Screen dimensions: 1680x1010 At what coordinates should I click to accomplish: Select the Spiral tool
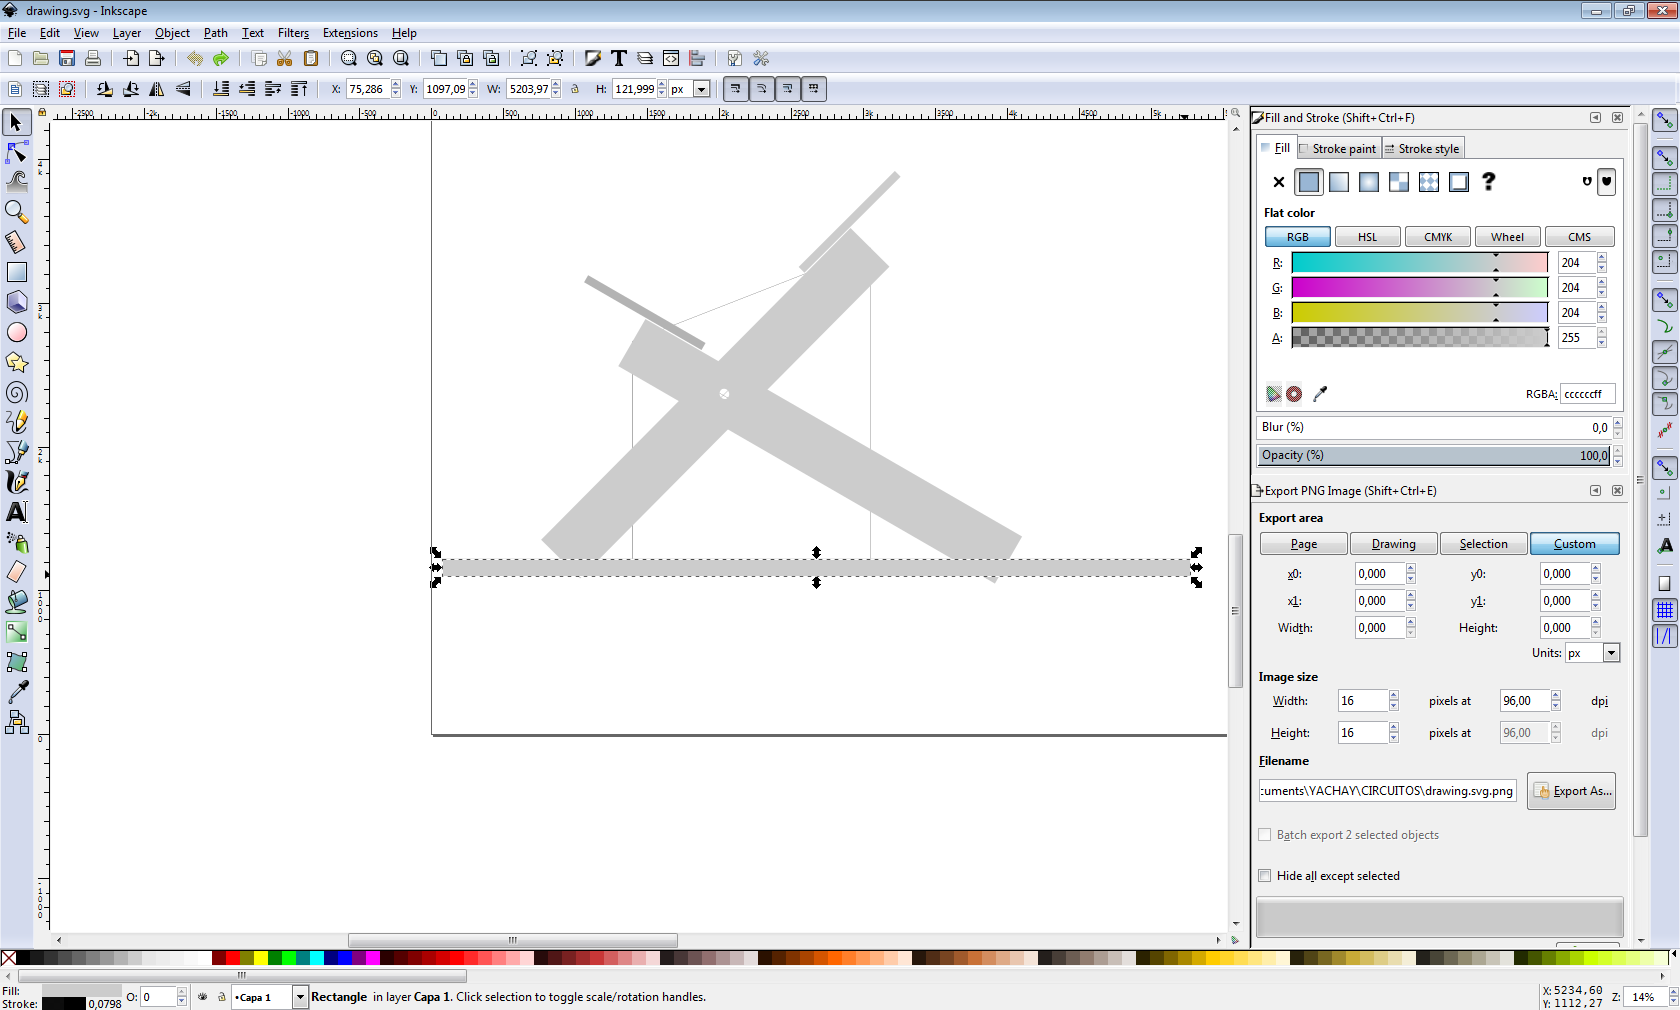point(16,392)
